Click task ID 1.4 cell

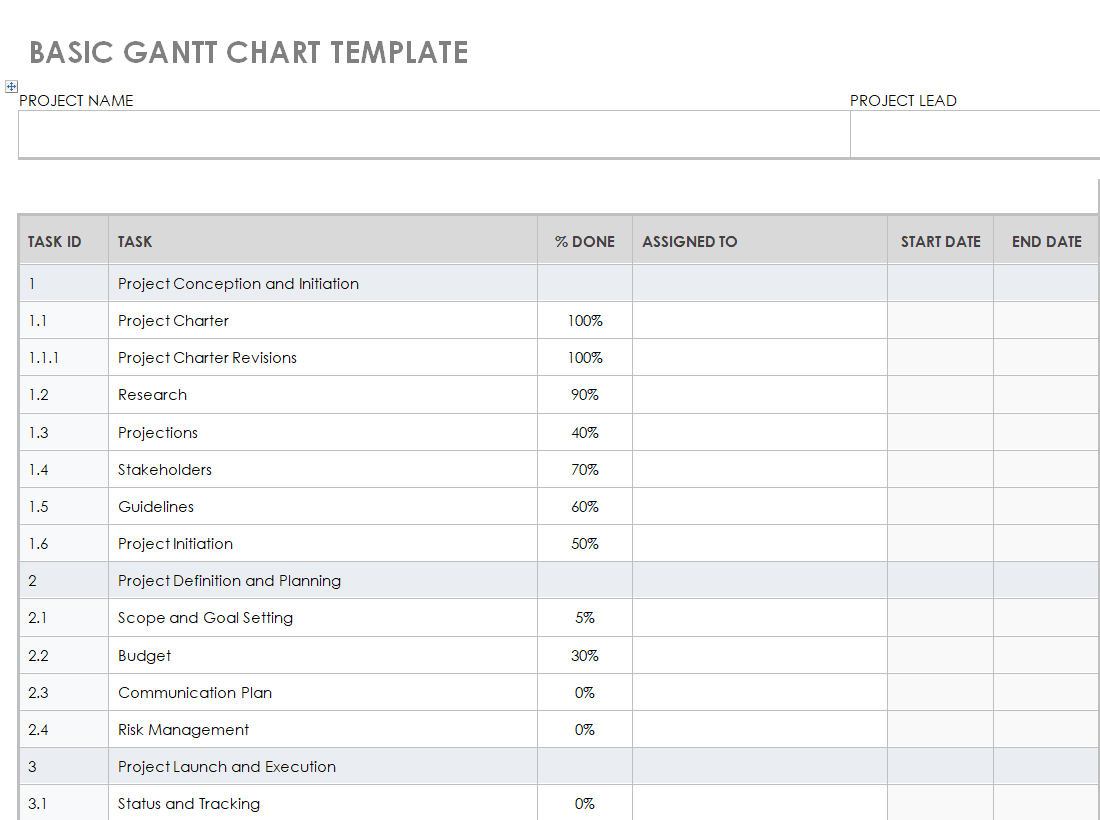64,469
